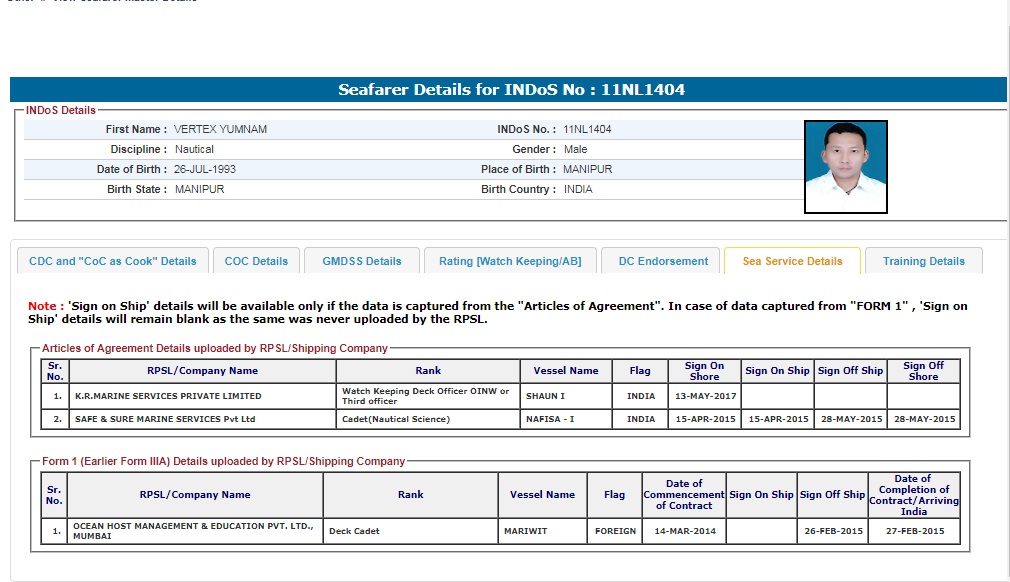The height and width of the screenshot is (582, 1010).
Task: Go to the DC Endorsement tab
Action: coord(663,261)
